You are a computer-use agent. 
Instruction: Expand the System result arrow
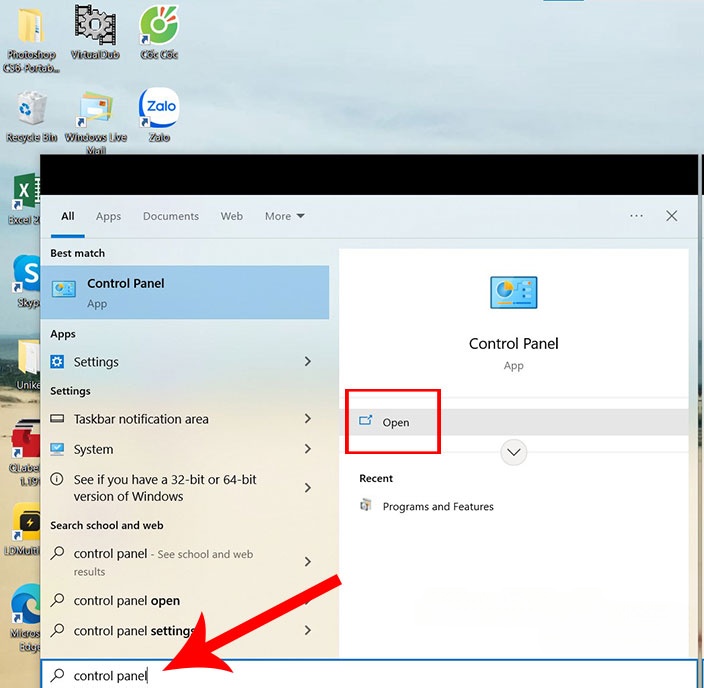(308, 449)
